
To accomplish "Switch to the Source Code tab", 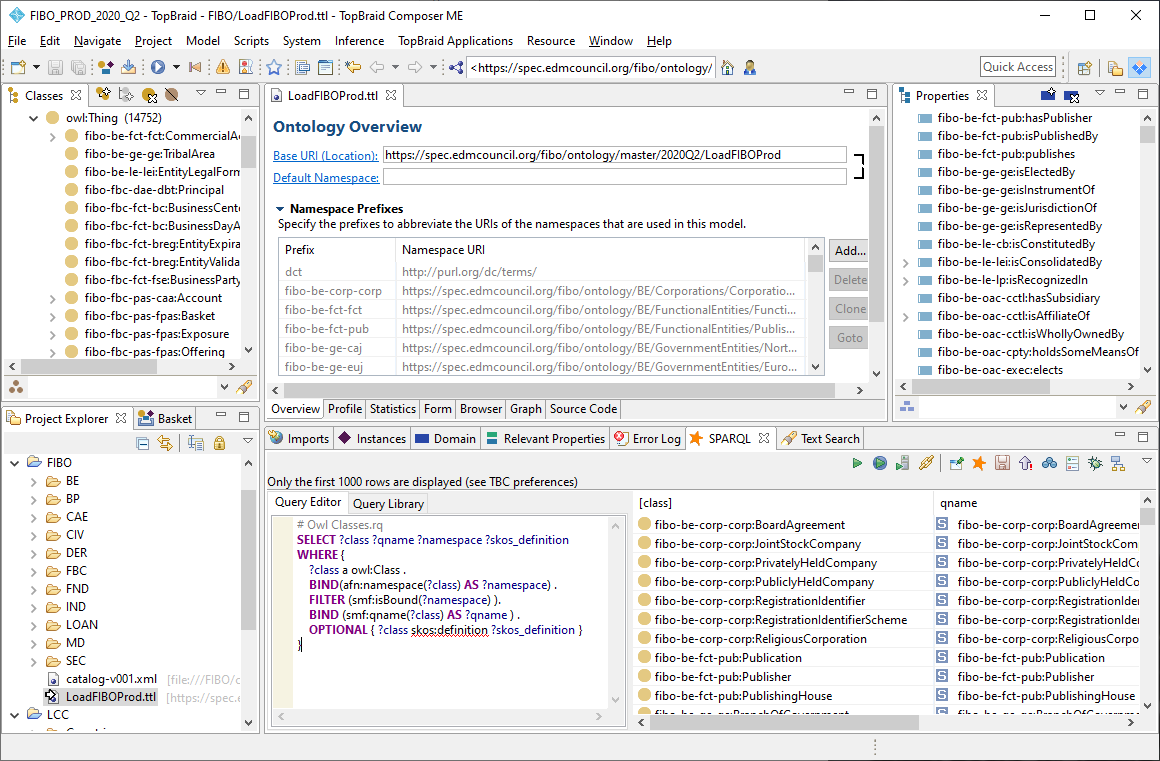I will (x=583, y=409).
